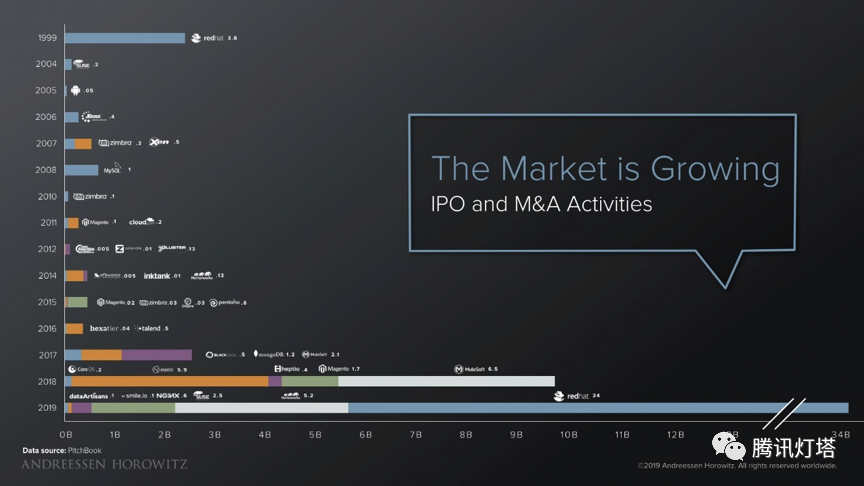Click the Pentaho logo in the 2015 row
This screenshot has height=486, width=864.
tap(225, 303)
